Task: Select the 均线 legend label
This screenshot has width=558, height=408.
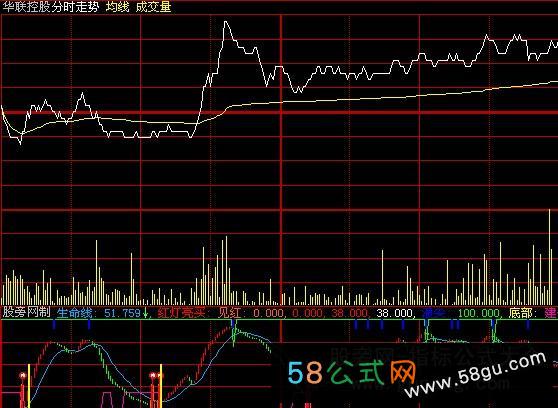Action: (117, 7)
